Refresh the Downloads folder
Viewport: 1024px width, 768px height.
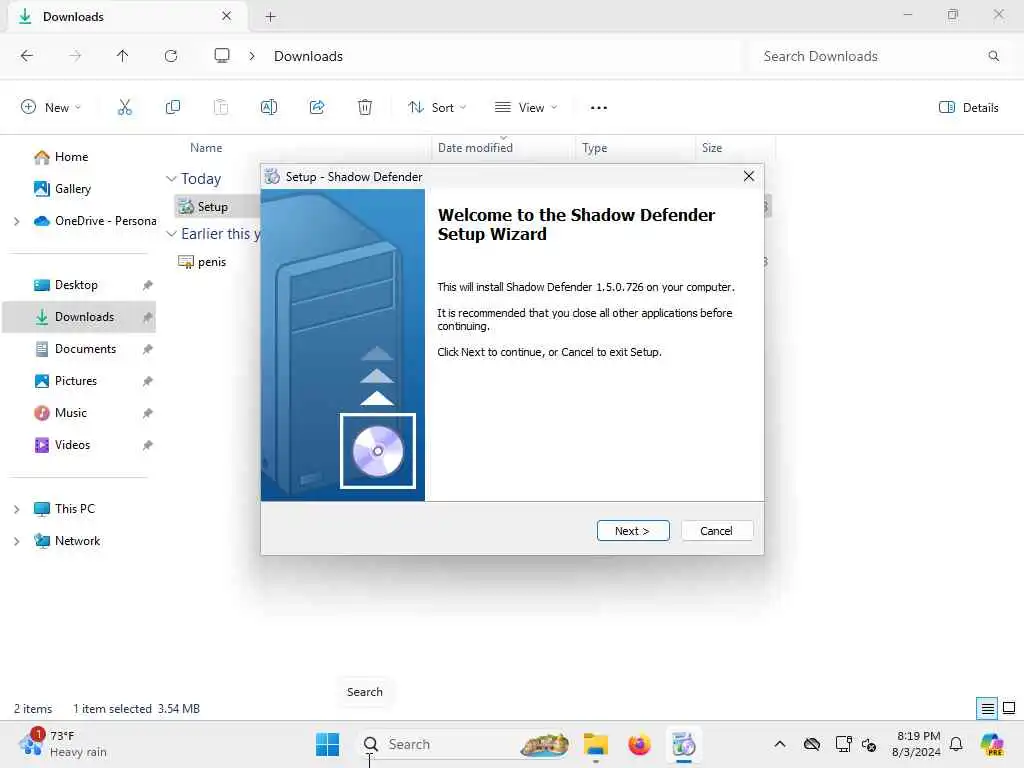pyautogui.click(x=171, y=56)
